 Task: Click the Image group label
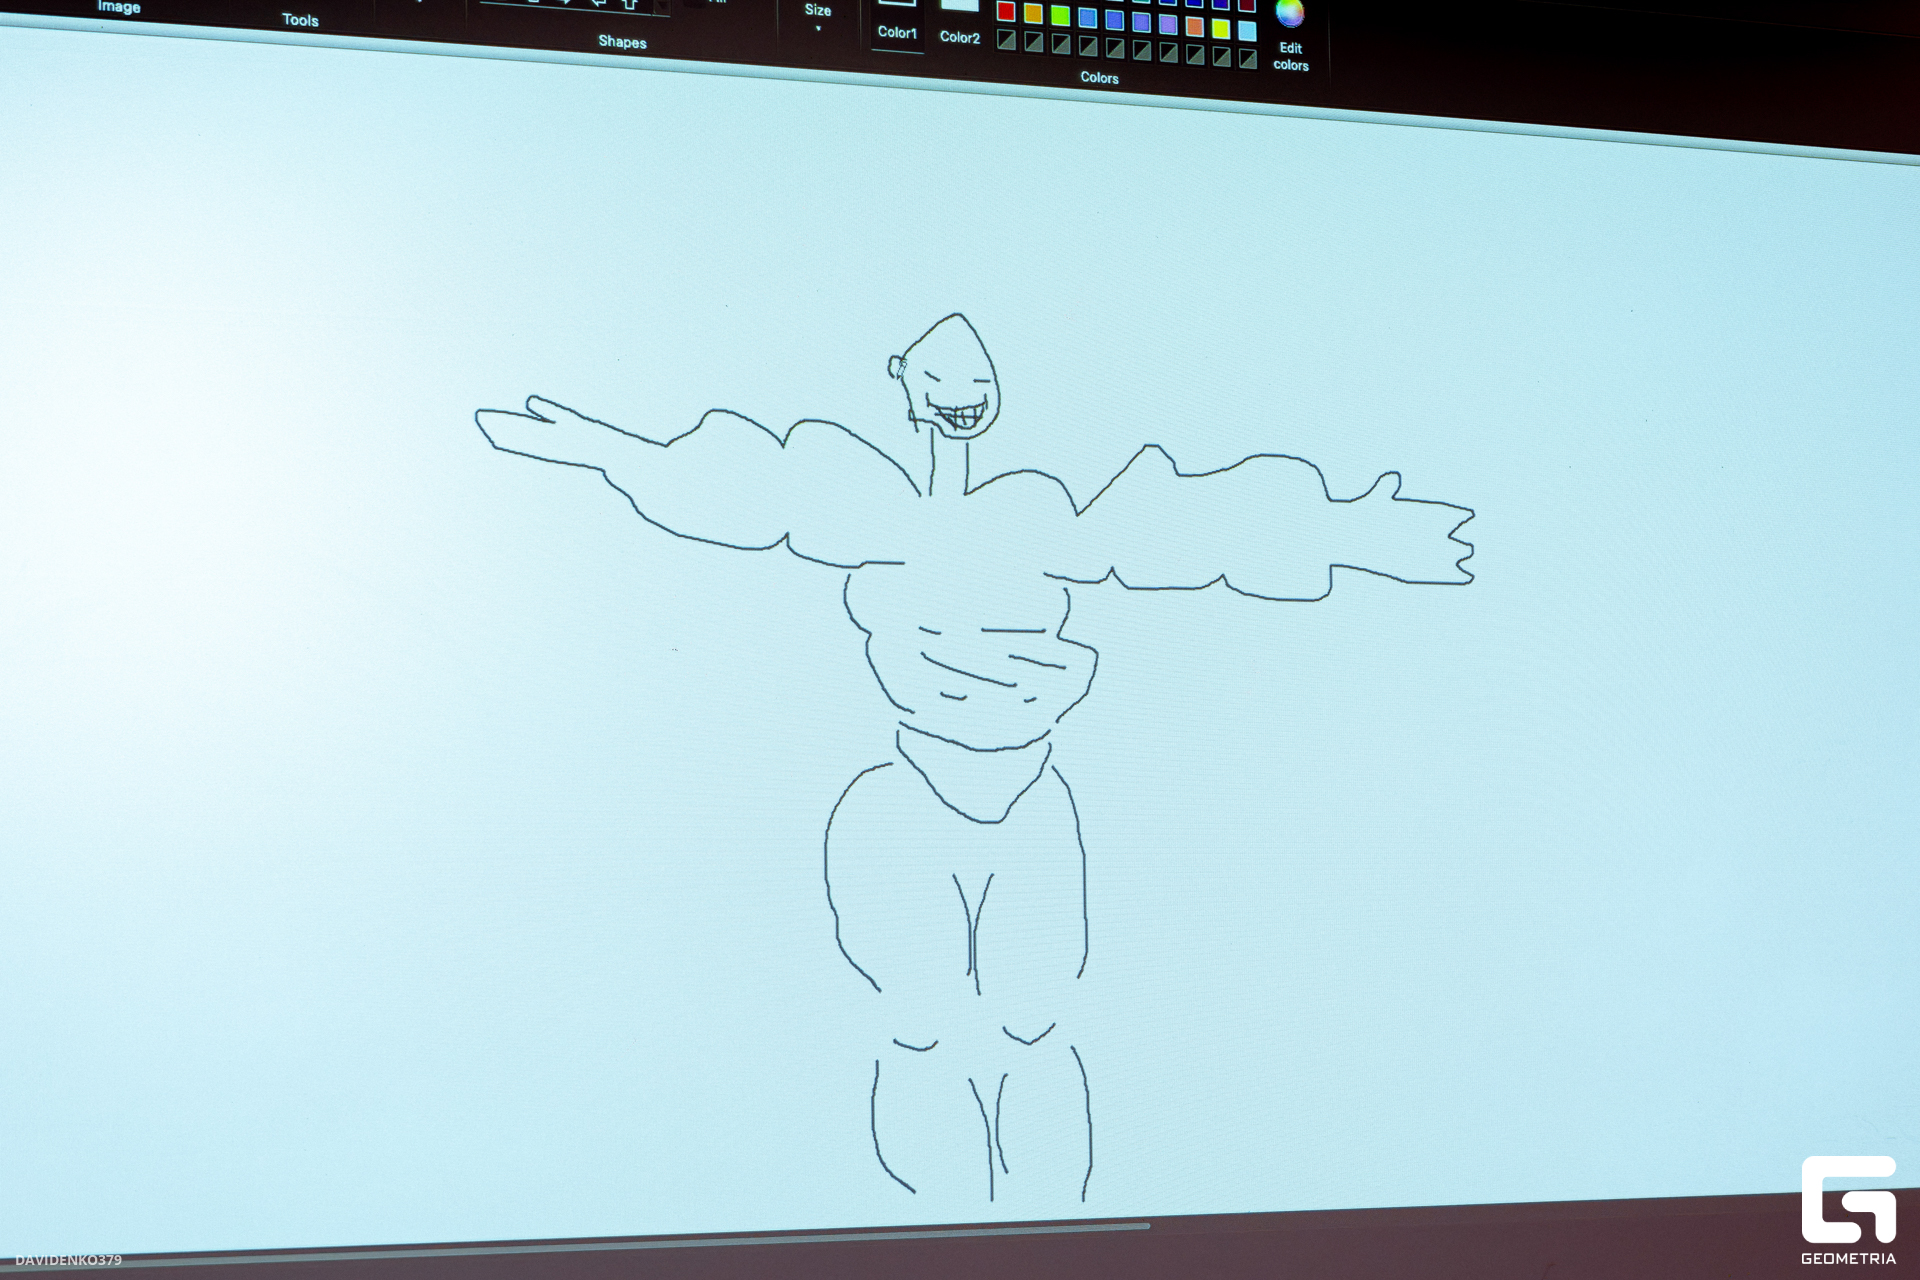click(x=119, y=7)
